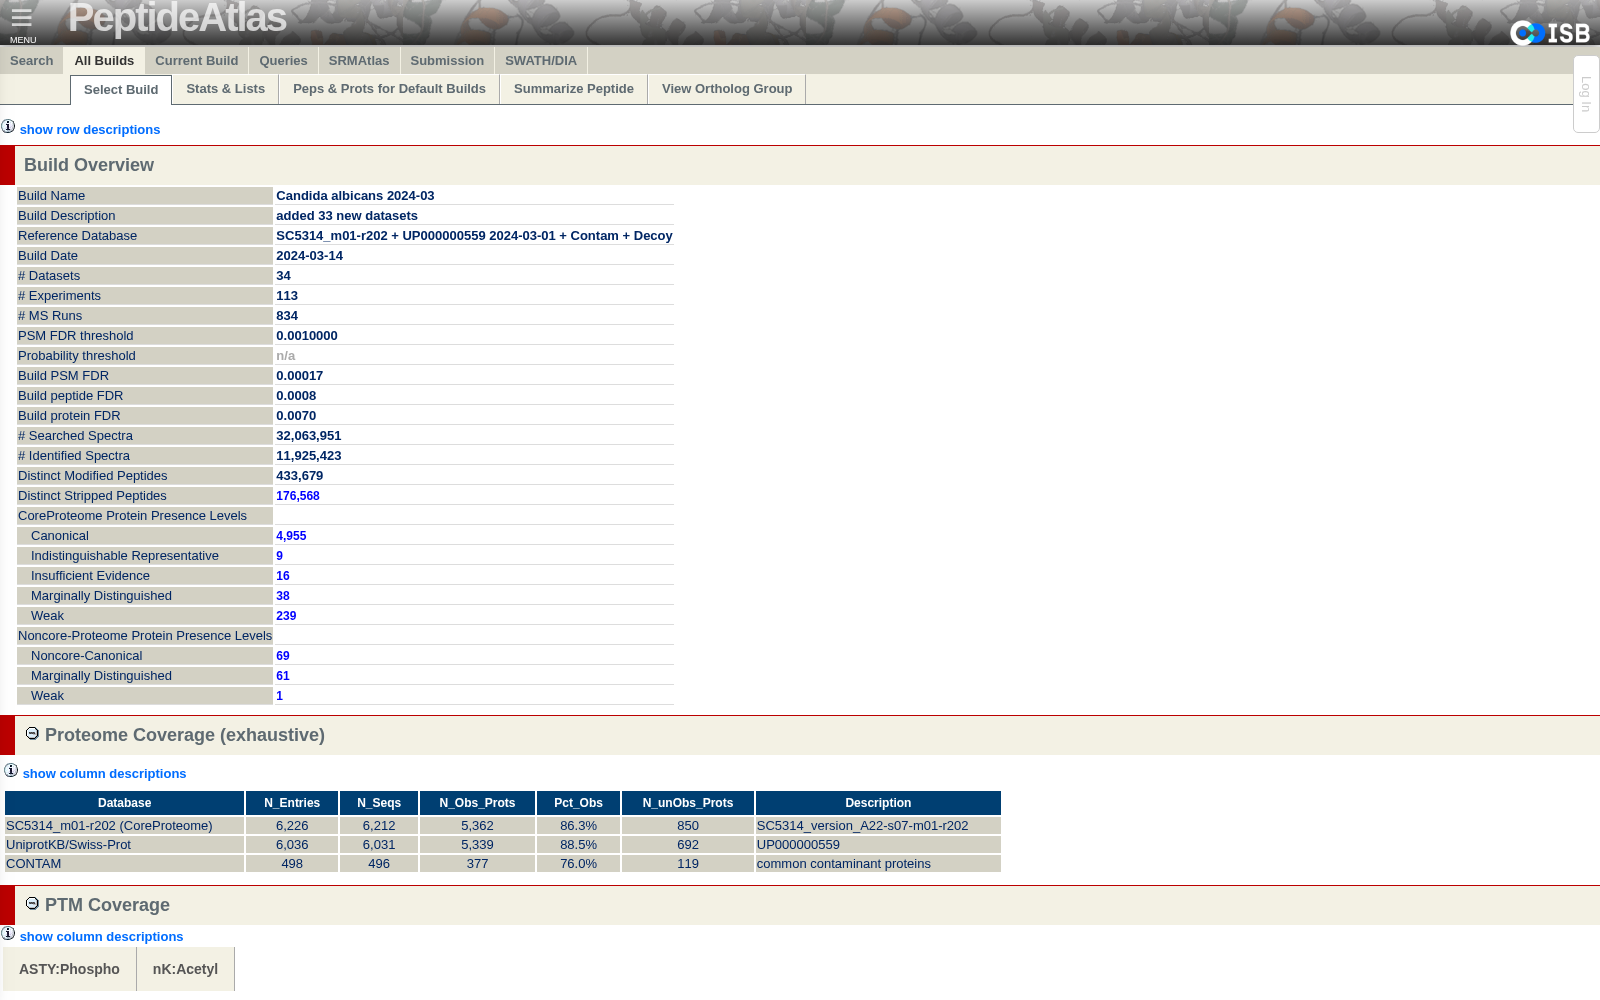Click show column descriptions under Proteome Coverage
The height and width of the screenshot is (1000, 1600).
104,774
